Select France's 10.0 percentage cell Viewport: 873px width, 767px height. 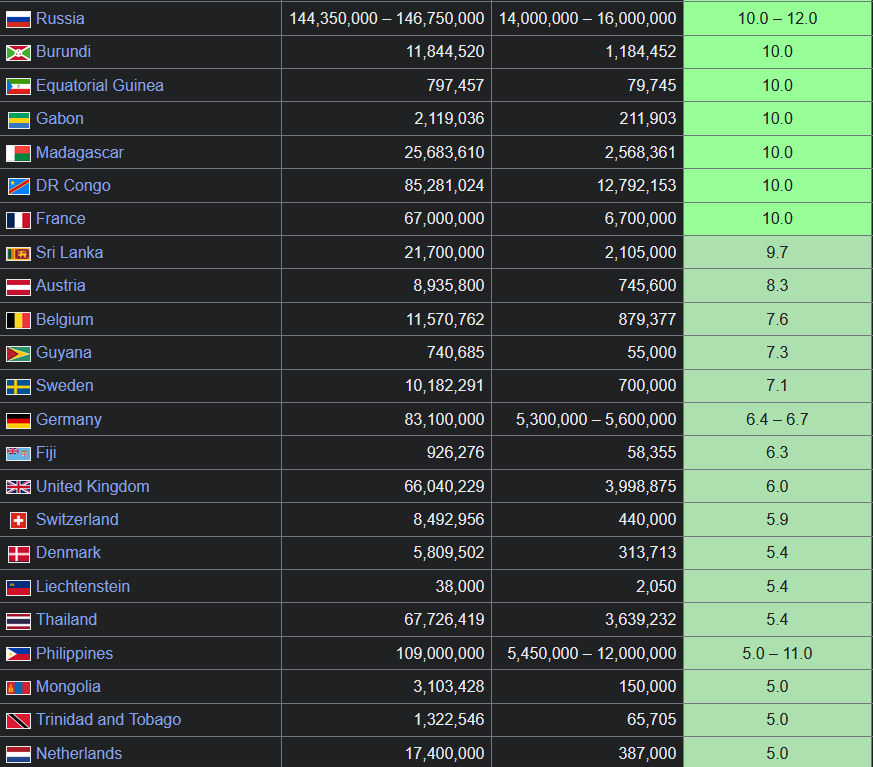click(x=777, y=219)
